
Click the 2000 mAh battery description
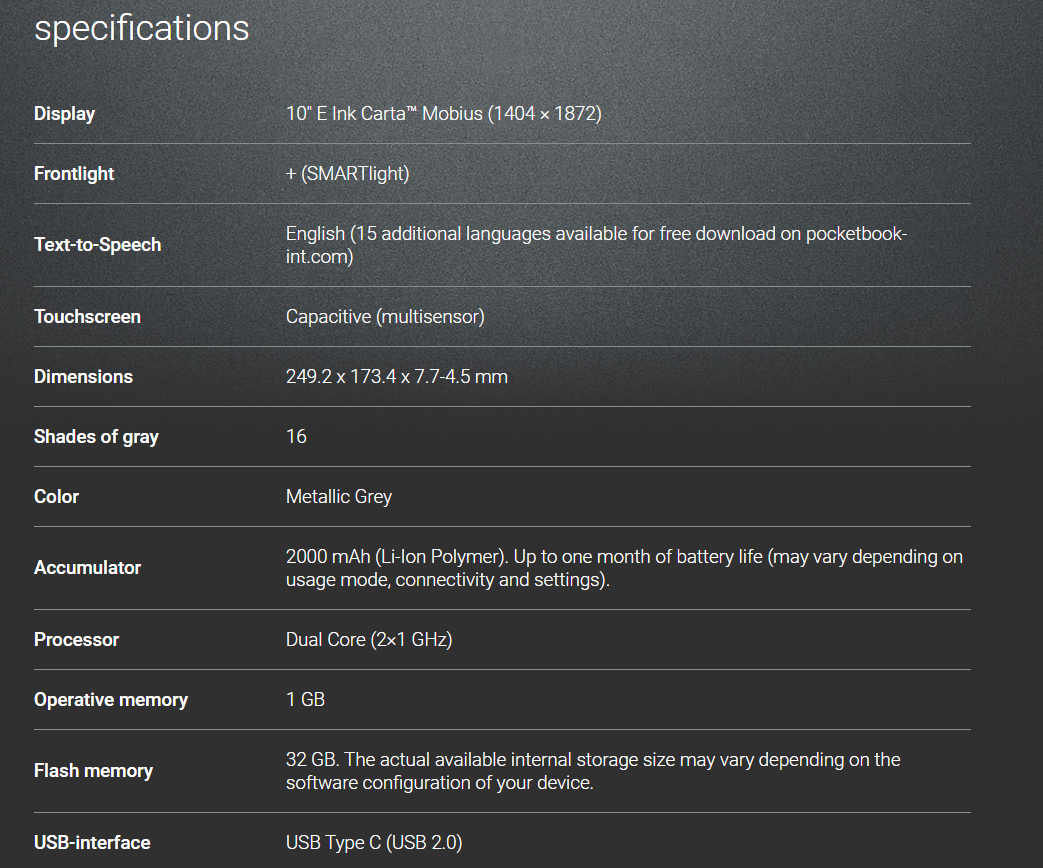coord(624,568)
